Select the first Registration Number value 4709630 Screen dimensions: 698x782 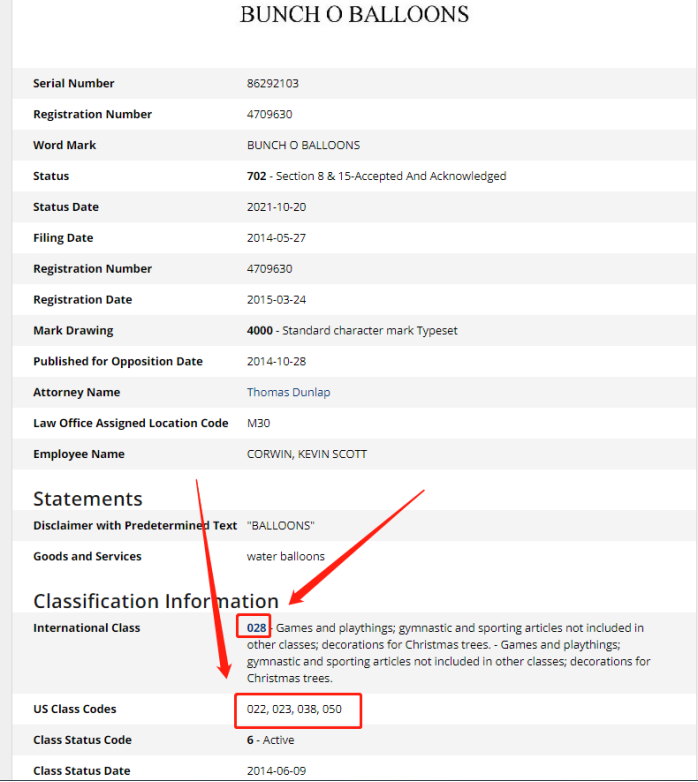point(269,114)
